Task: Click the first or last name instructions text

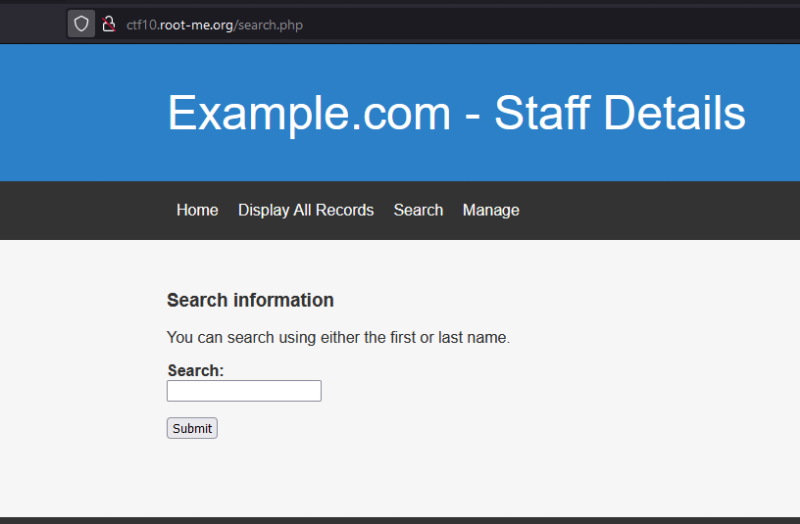Action: (x=338, y=338)
